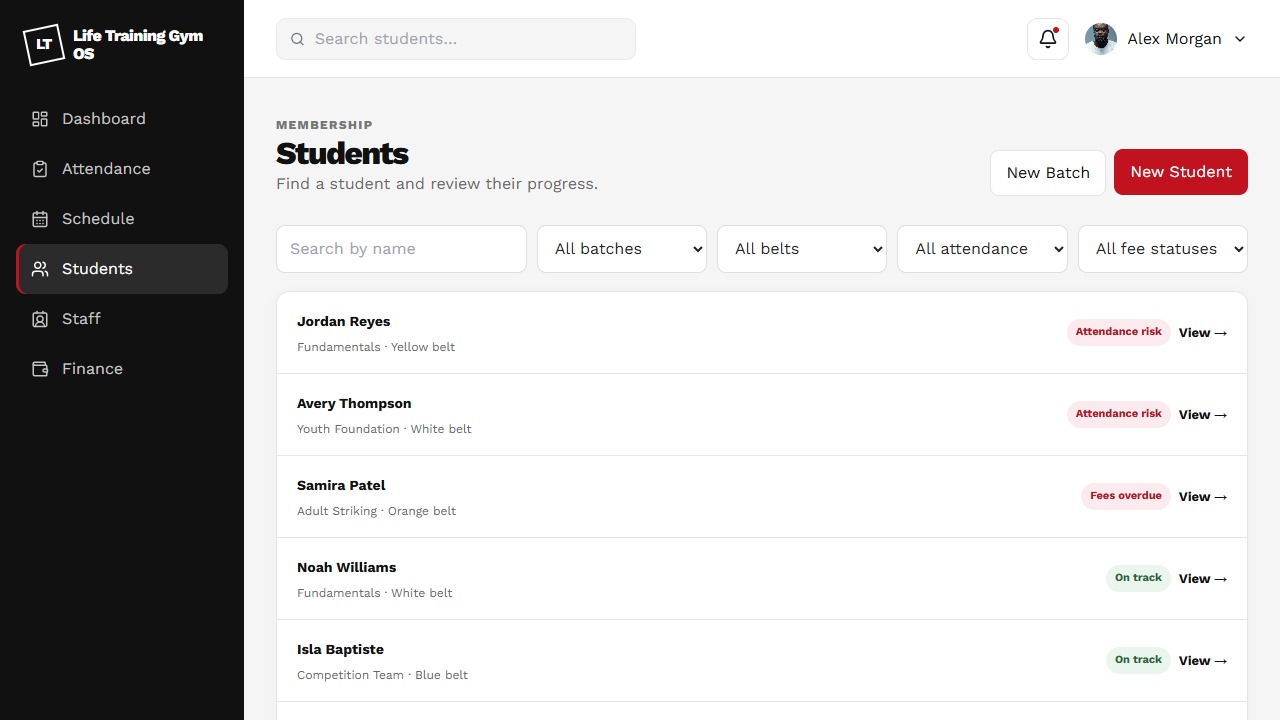Screen dimensions: 1280x720
Task: Click the Attendance clipboard icon
Action: coord(40,169)
